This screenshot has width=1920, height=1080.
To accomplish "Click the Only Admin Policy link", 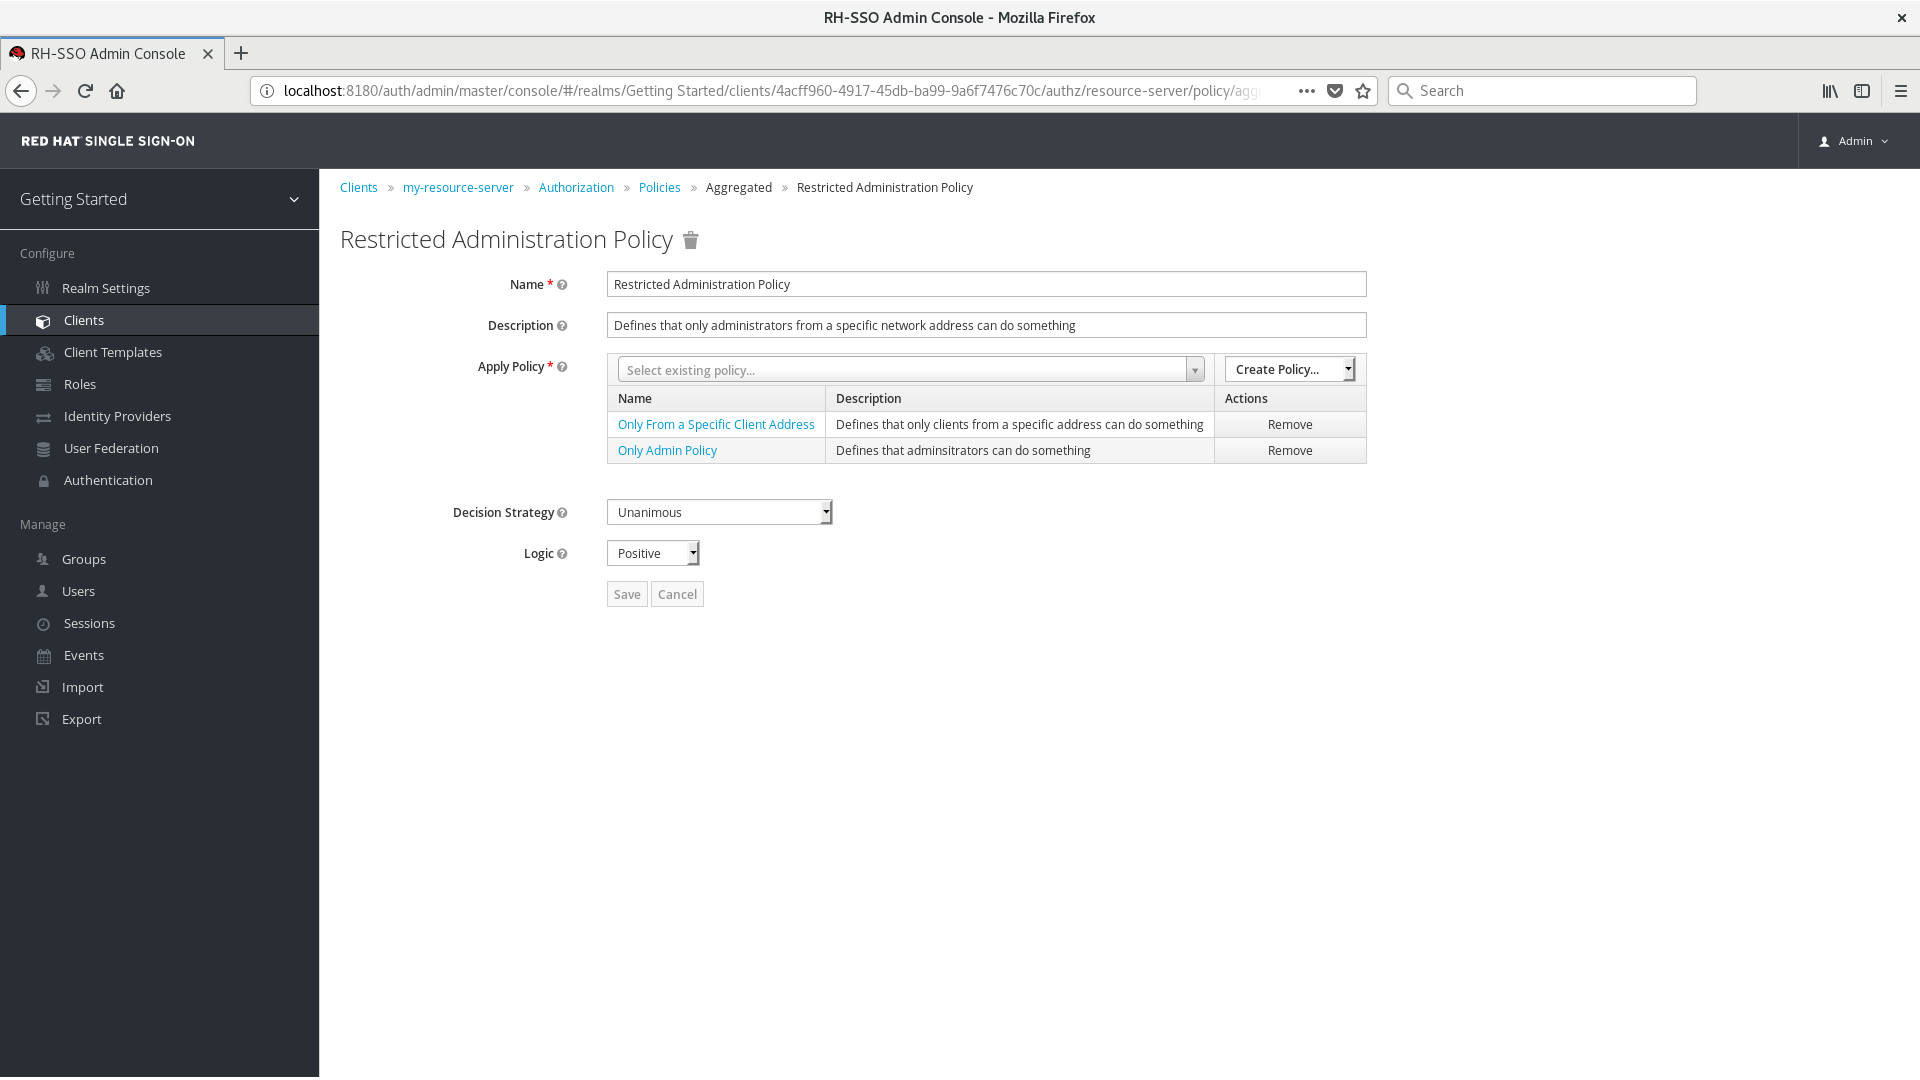I will (x=667, y=450).
